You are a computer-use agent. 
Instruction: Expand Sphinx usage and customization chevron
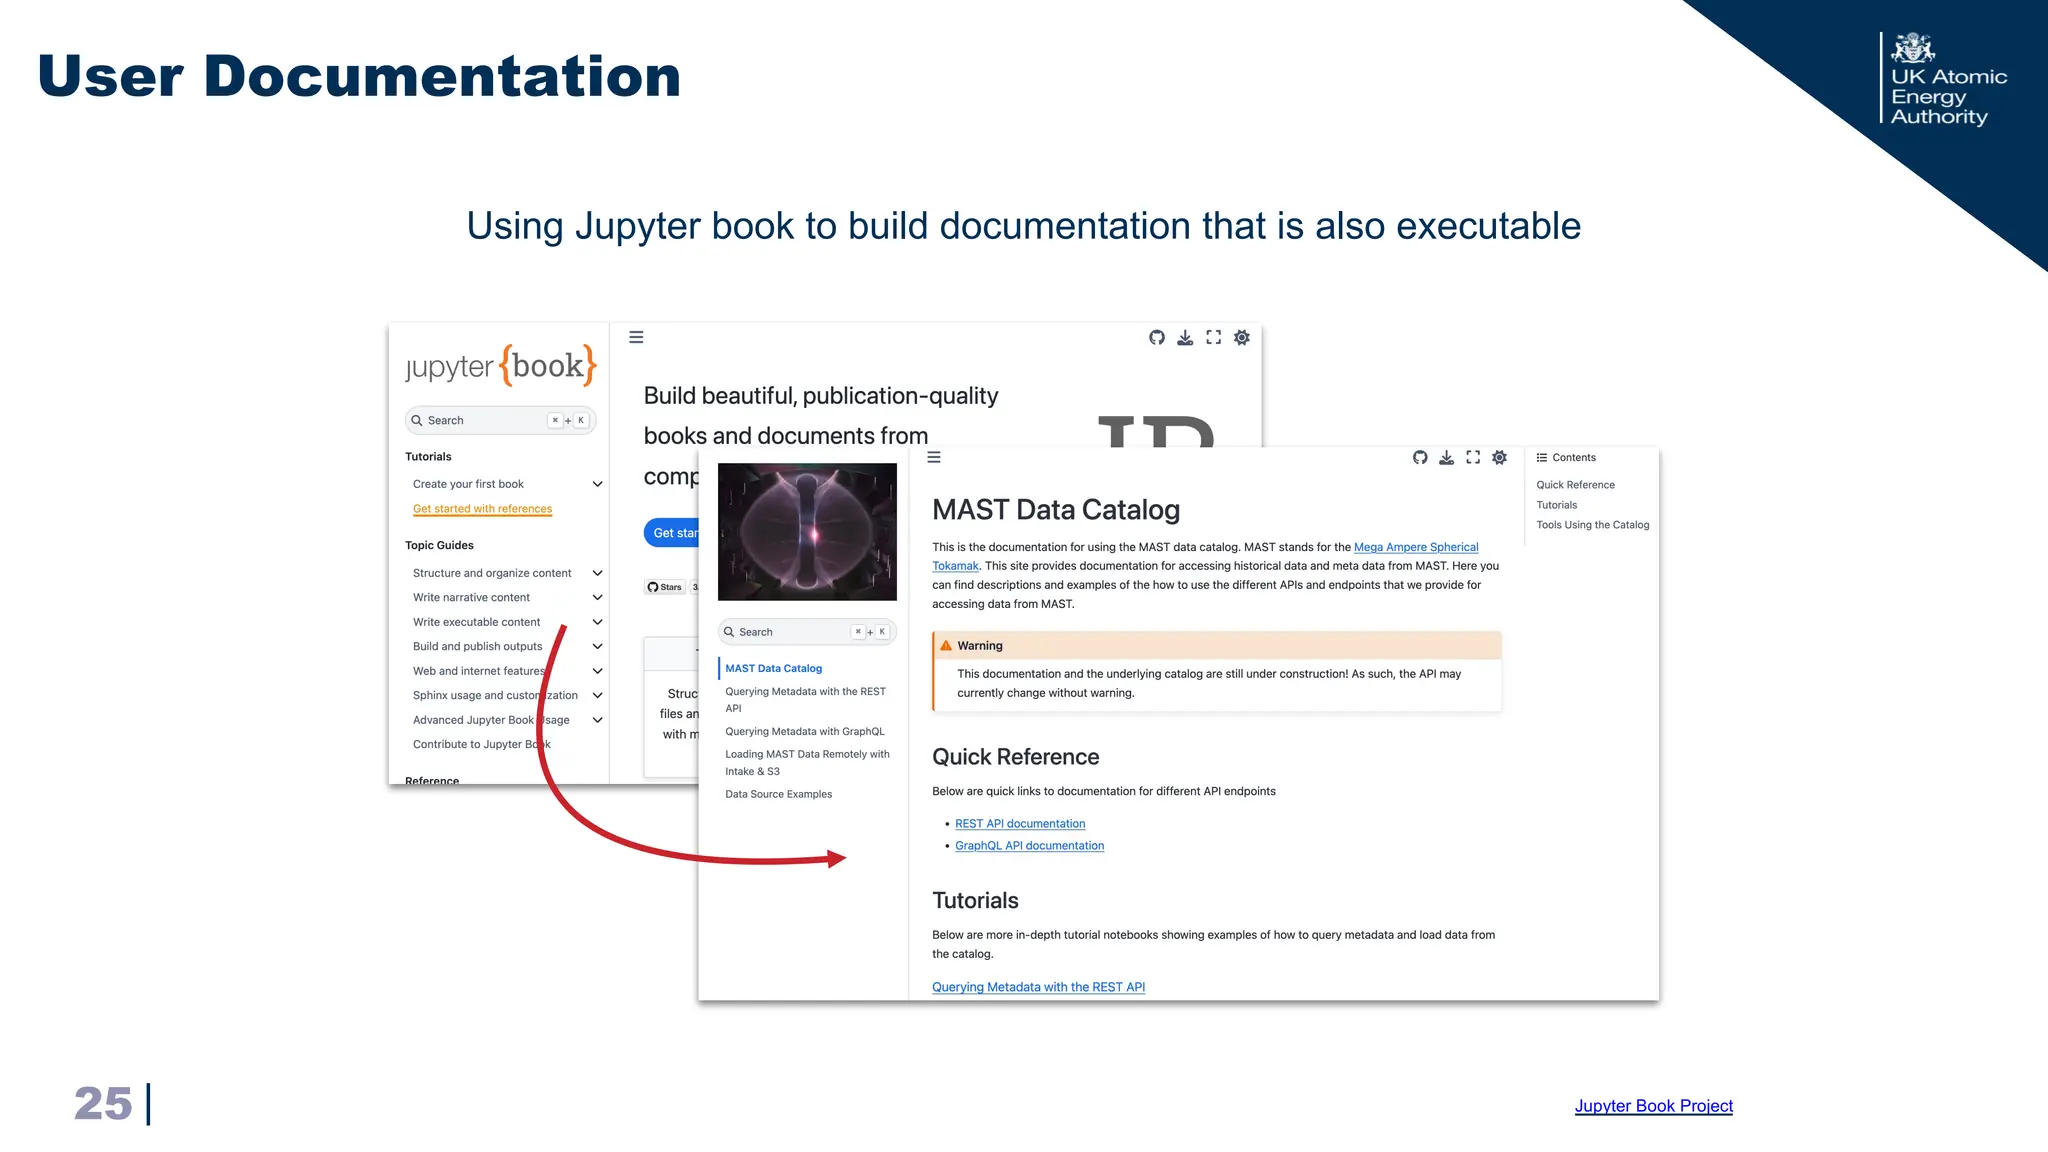tap(597, 695)
